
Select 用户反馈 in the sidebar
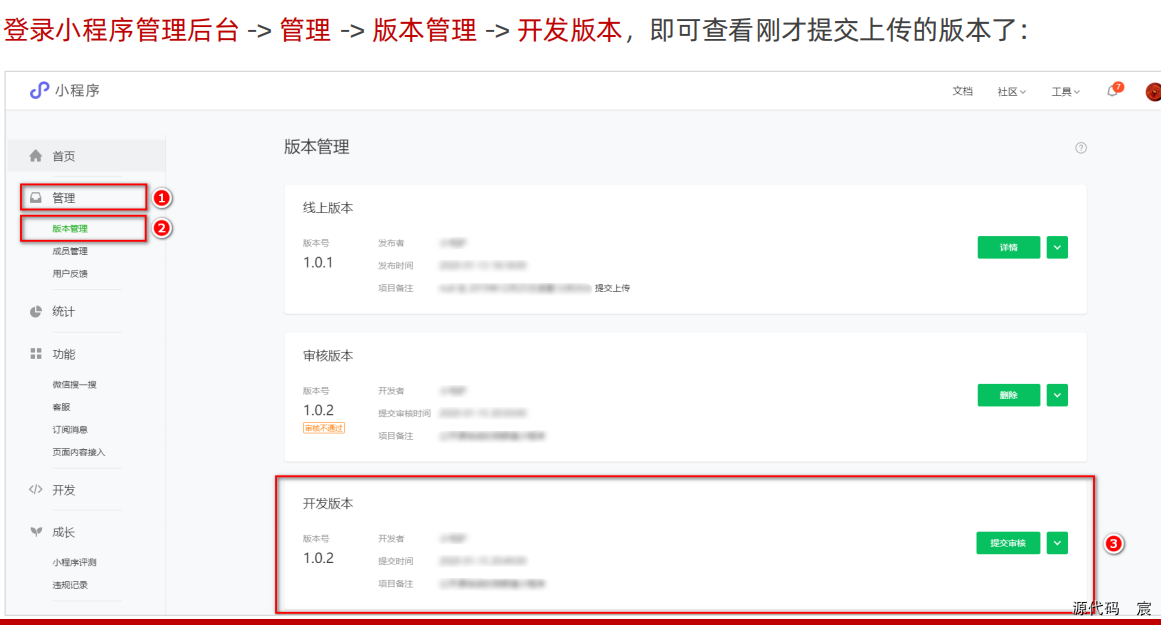point(70,273)
